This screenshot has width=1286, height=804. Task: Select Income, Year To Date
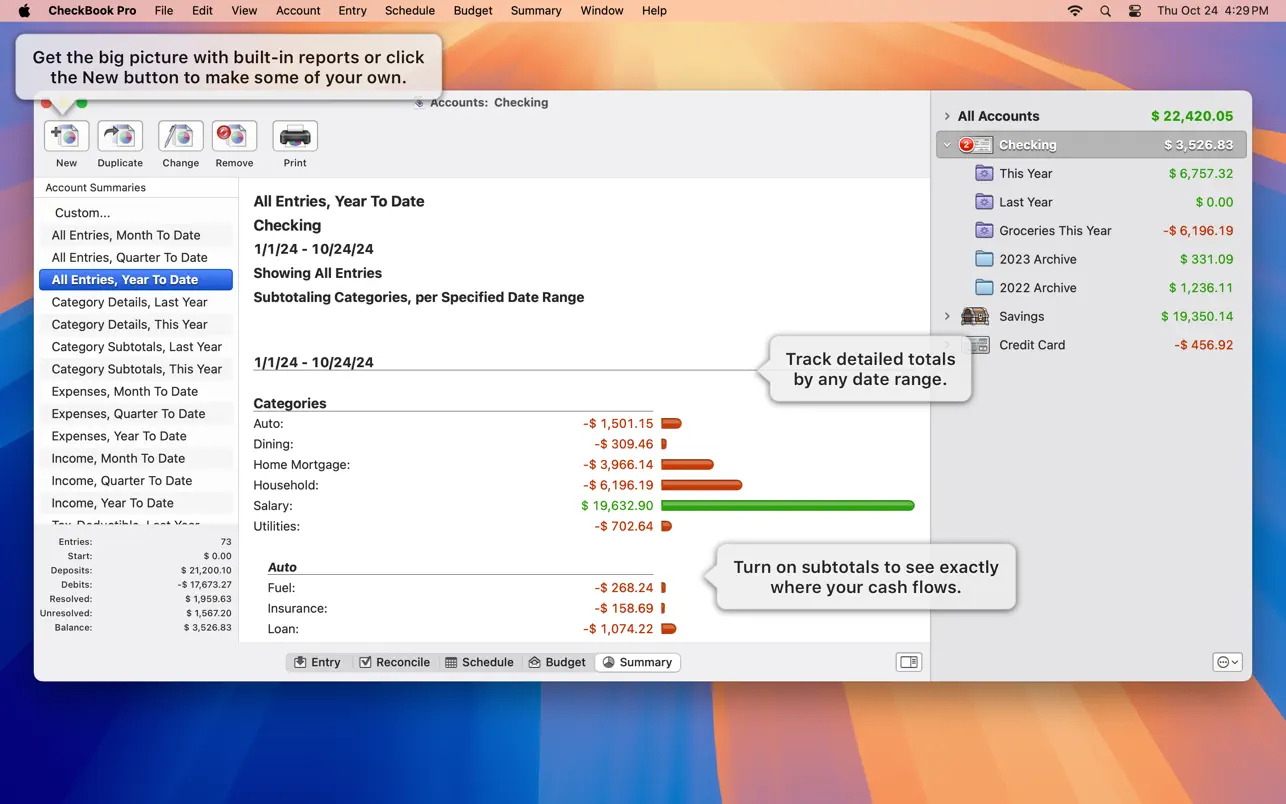coord(136,503)
